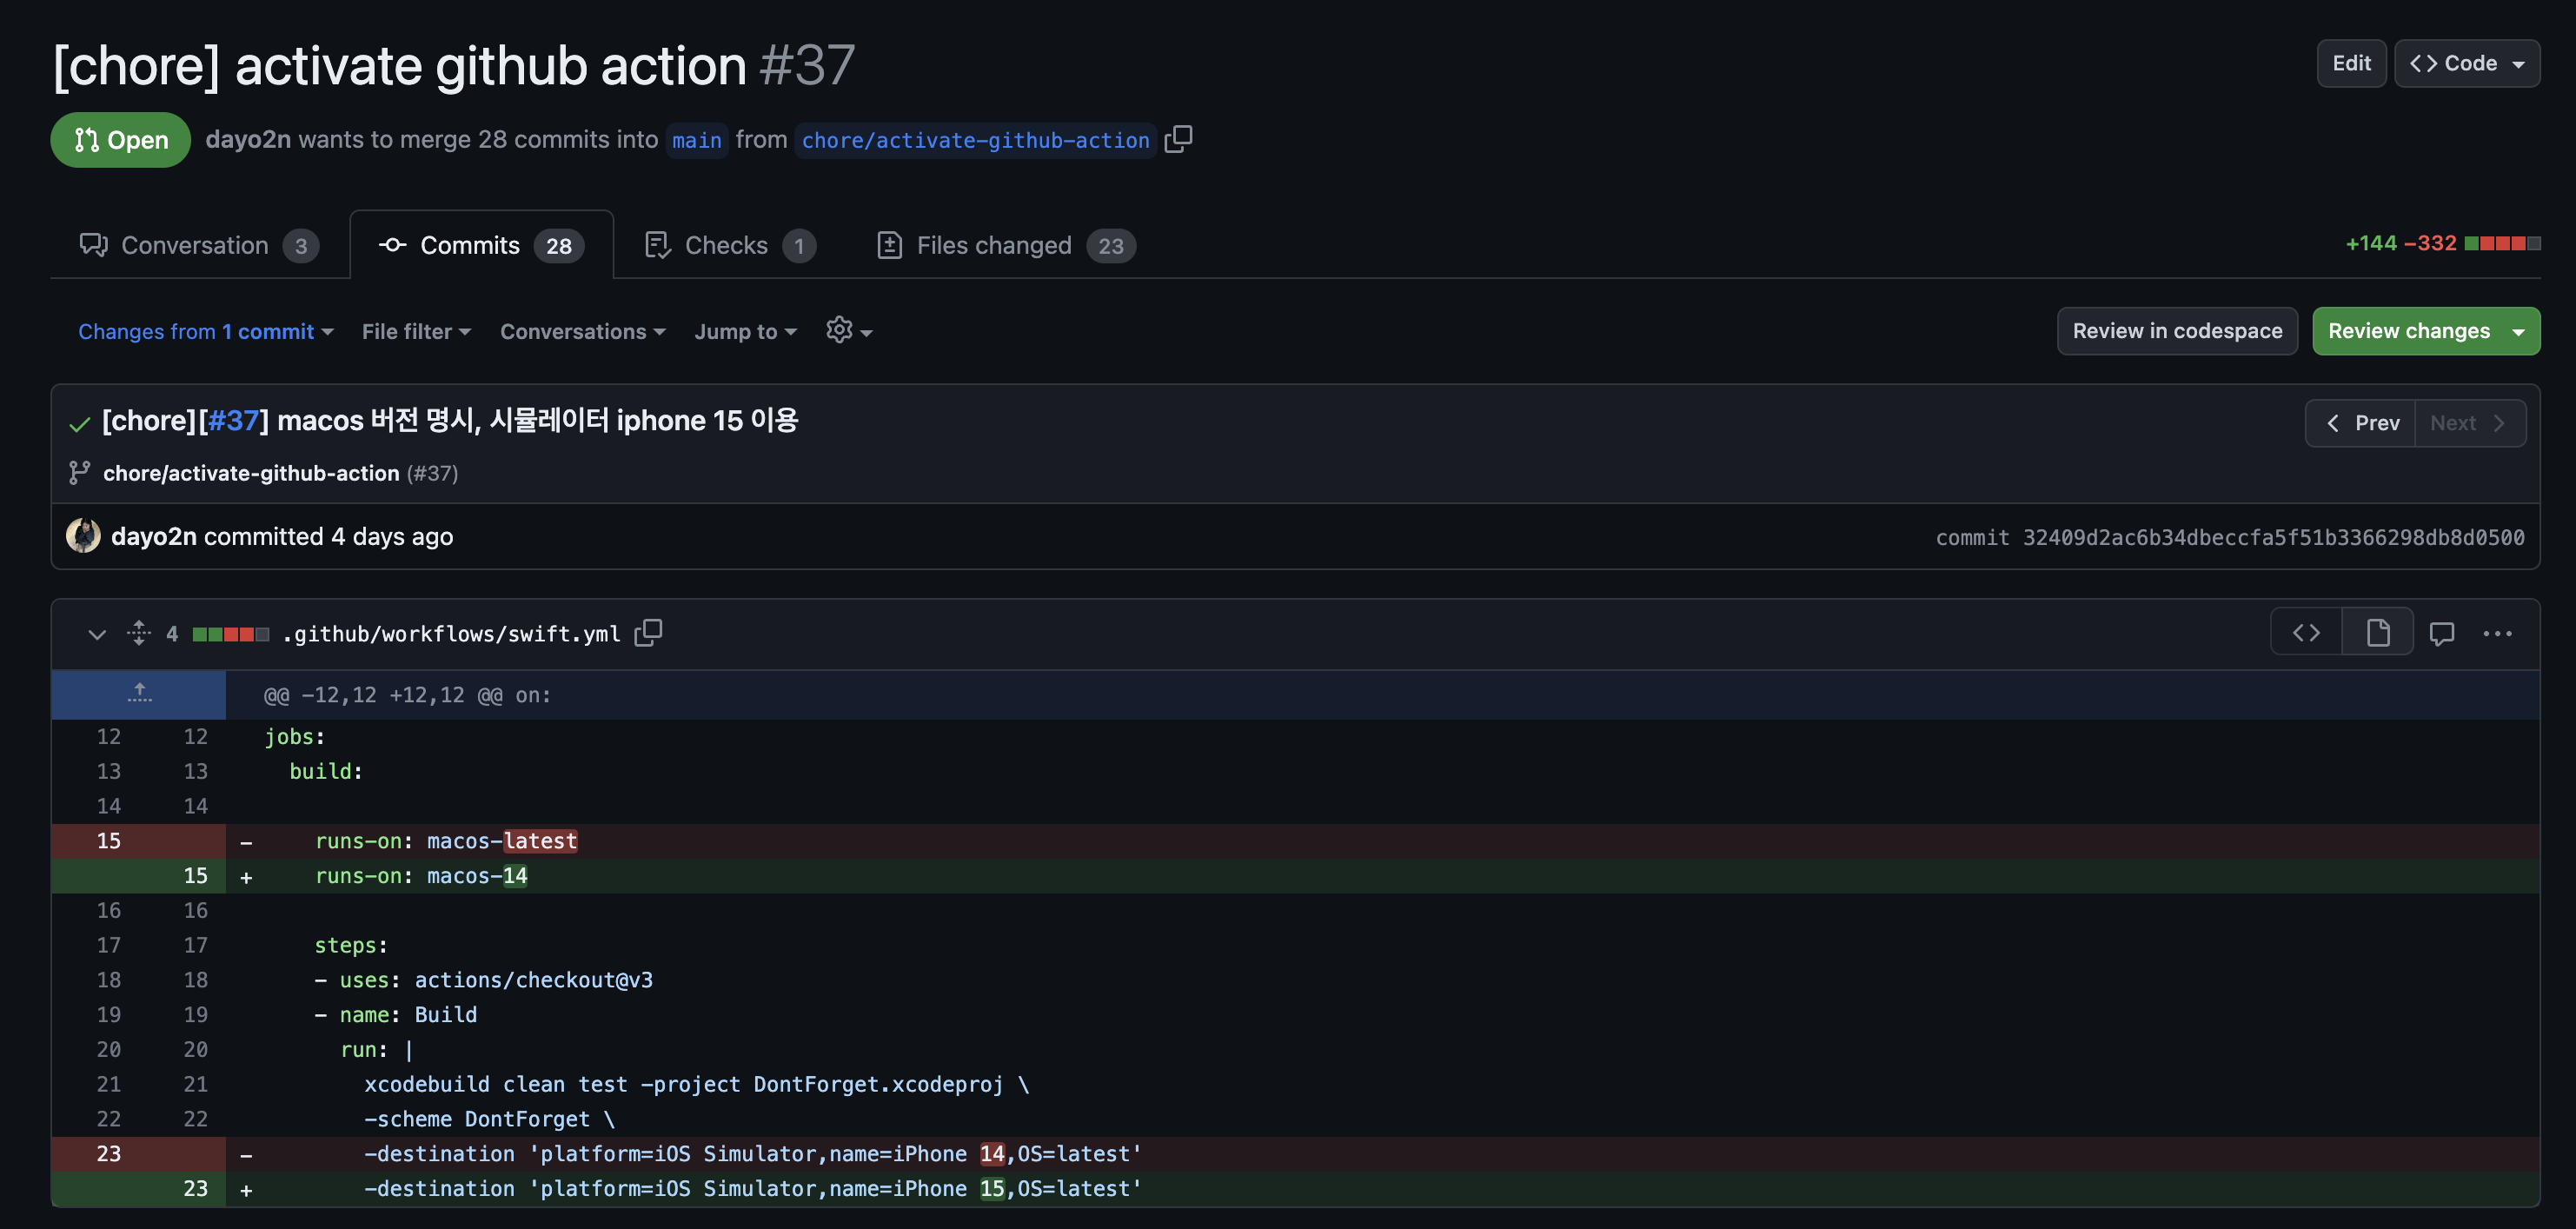Open the swift.yml three-dots options menu

(2497, 633)
